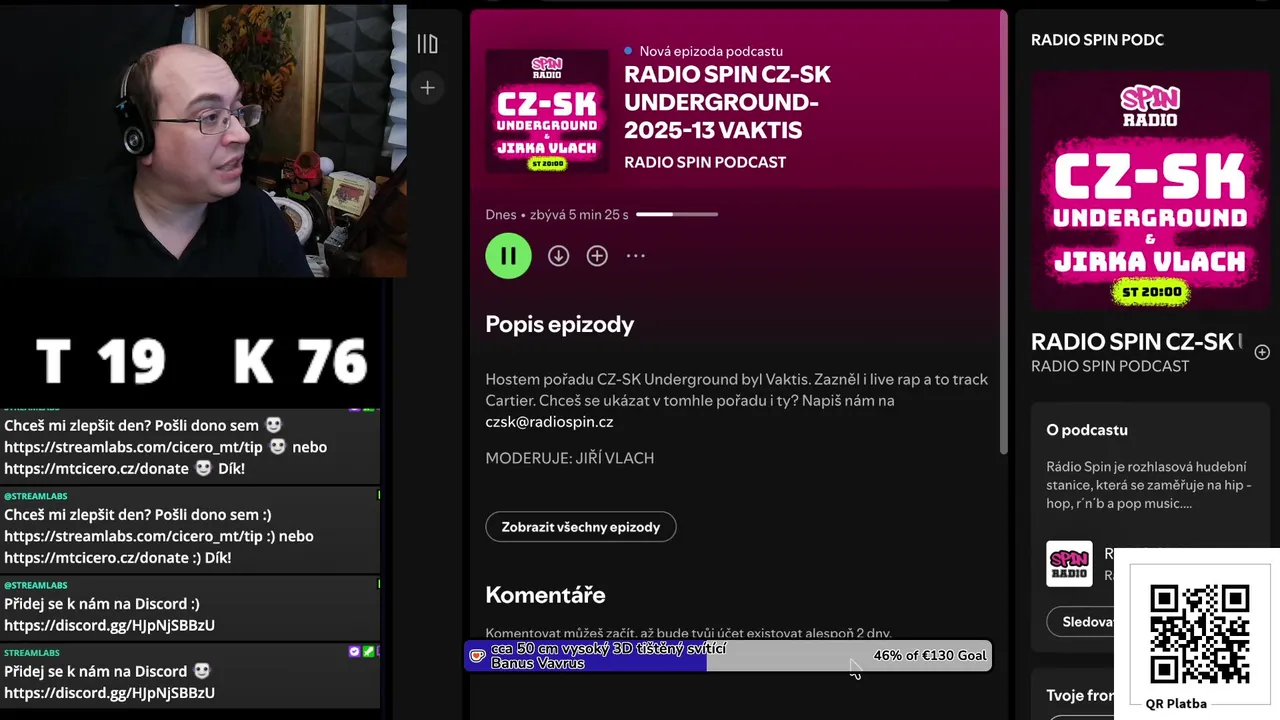Click the episode cover art thumbnail
Image resolution: width=1280 pixels, height=720 pixels.
click(547, 112)
